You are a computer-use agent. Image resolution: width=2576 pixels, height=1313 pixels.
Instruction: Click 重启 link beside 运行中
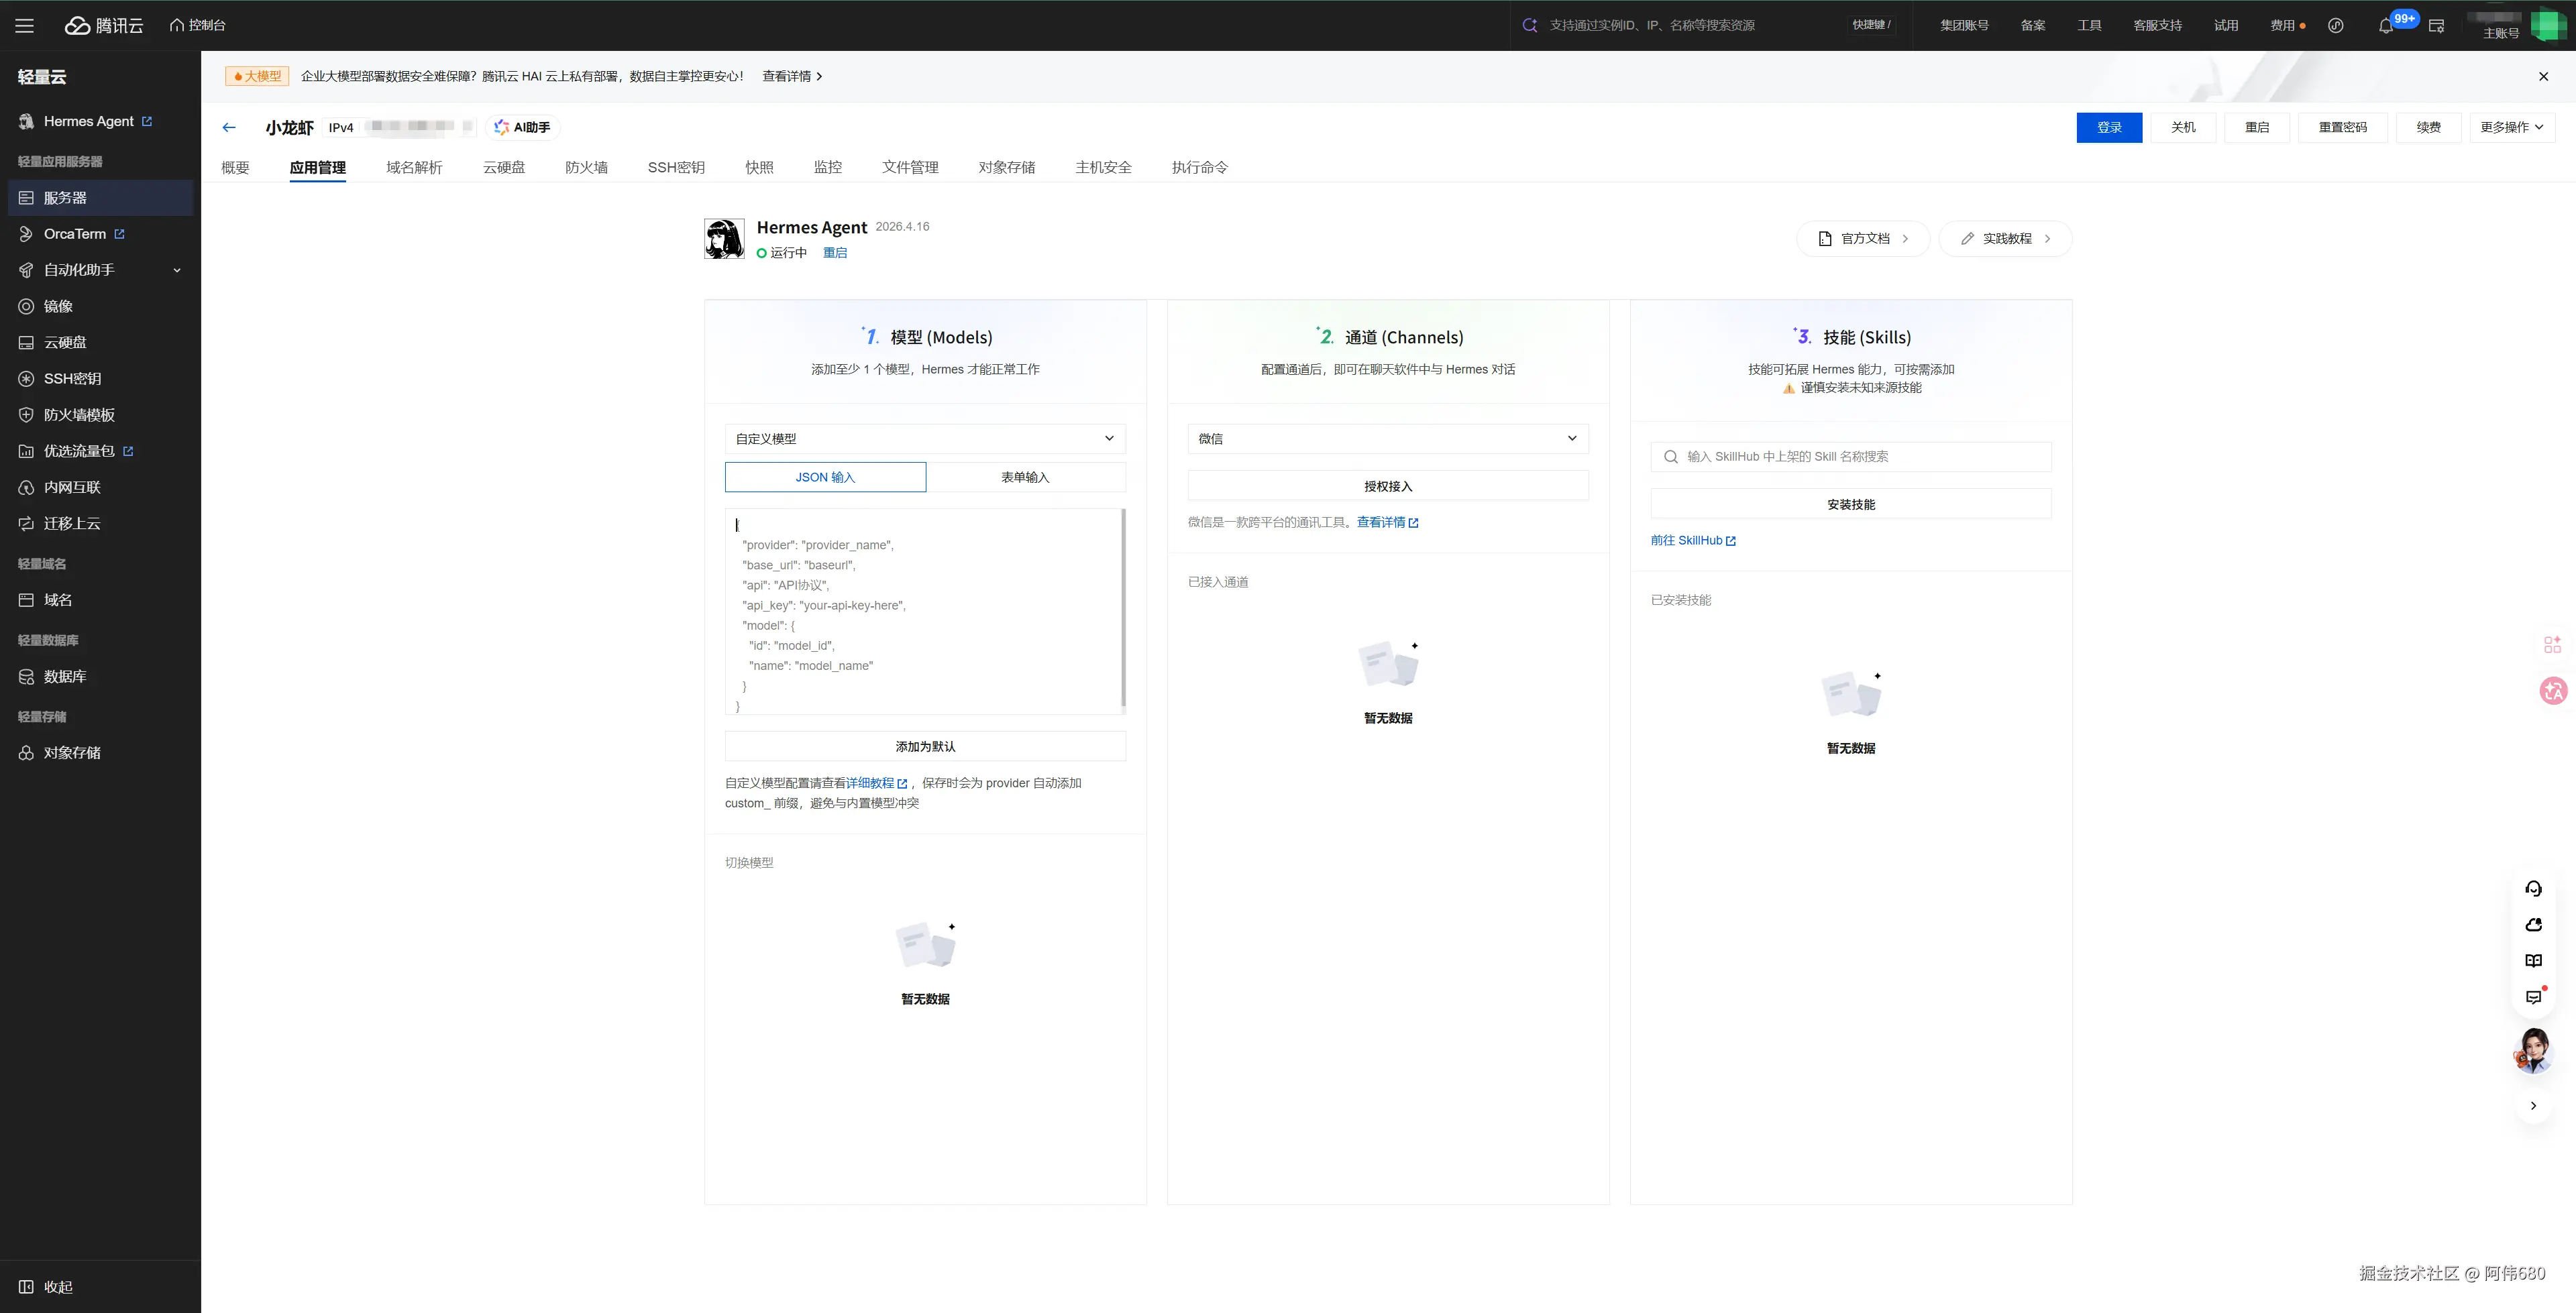tap(835, 253)
